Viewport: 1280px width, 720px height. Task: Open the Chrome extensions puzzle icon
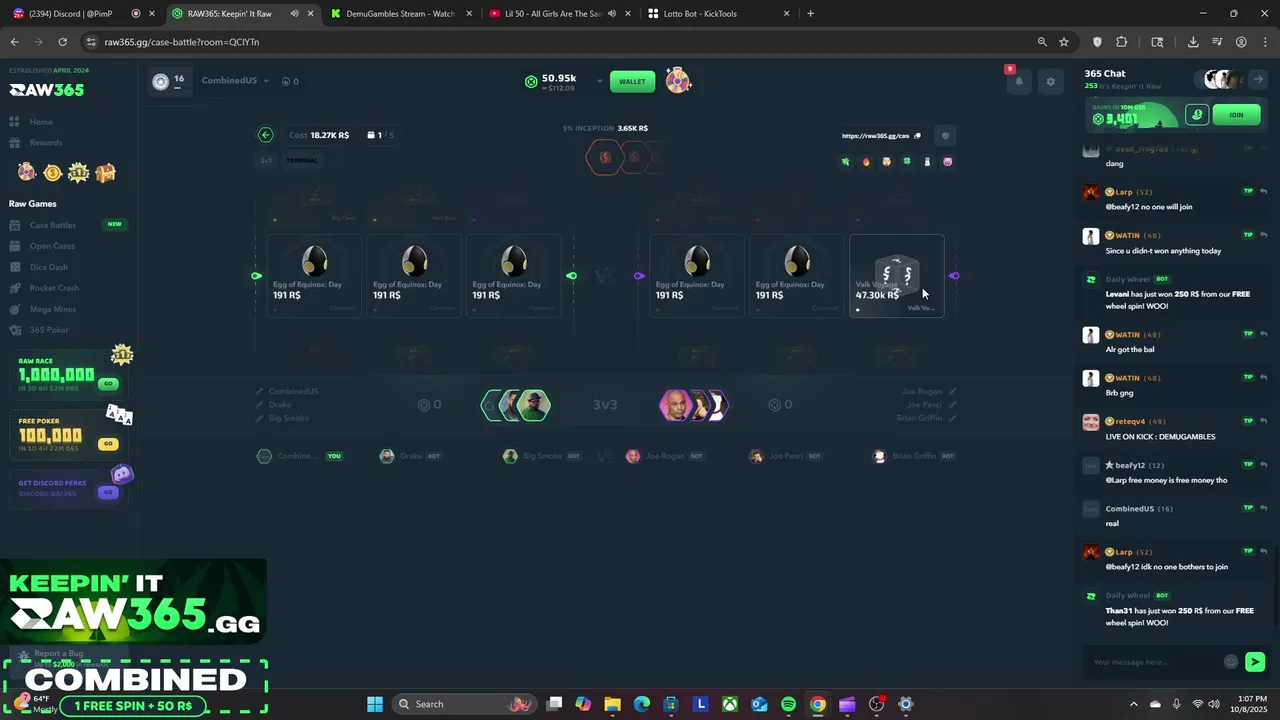click(x=1121, y=42)
